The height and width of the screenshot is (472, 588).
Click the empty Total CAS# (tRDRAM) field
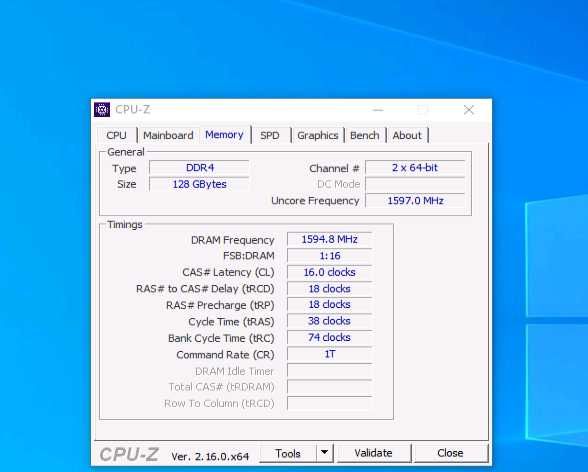tap(330, 387)
